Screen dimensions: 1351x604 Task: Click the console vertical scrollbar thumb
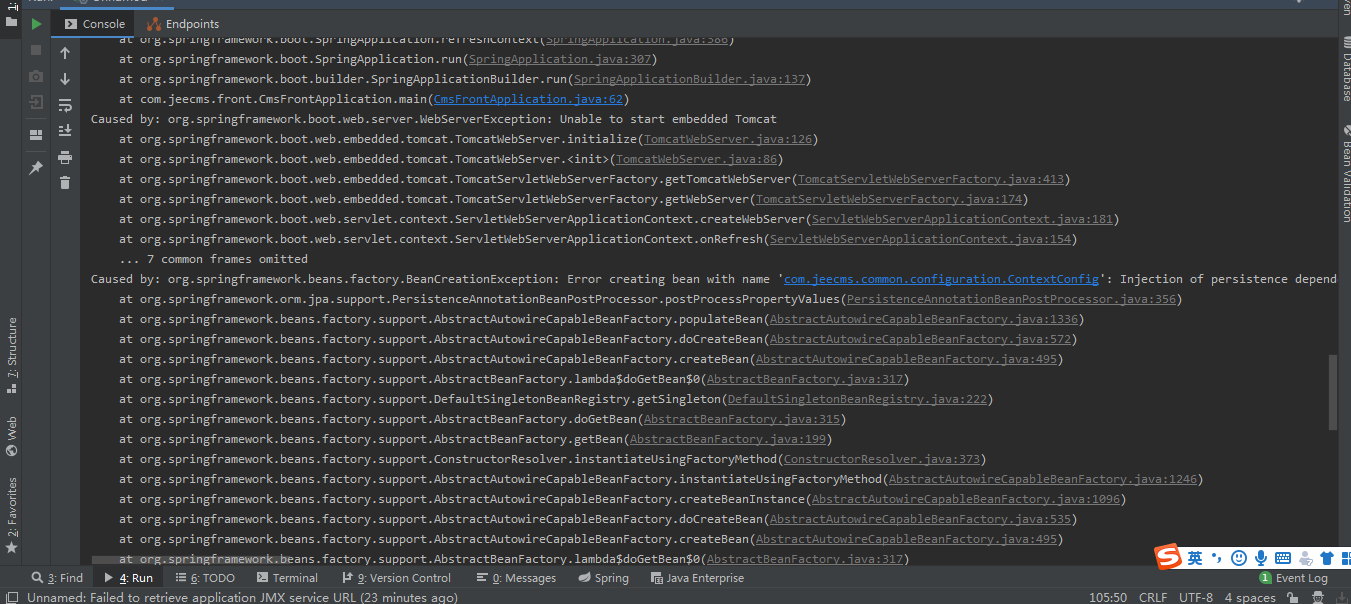(x=1331, y=392)
